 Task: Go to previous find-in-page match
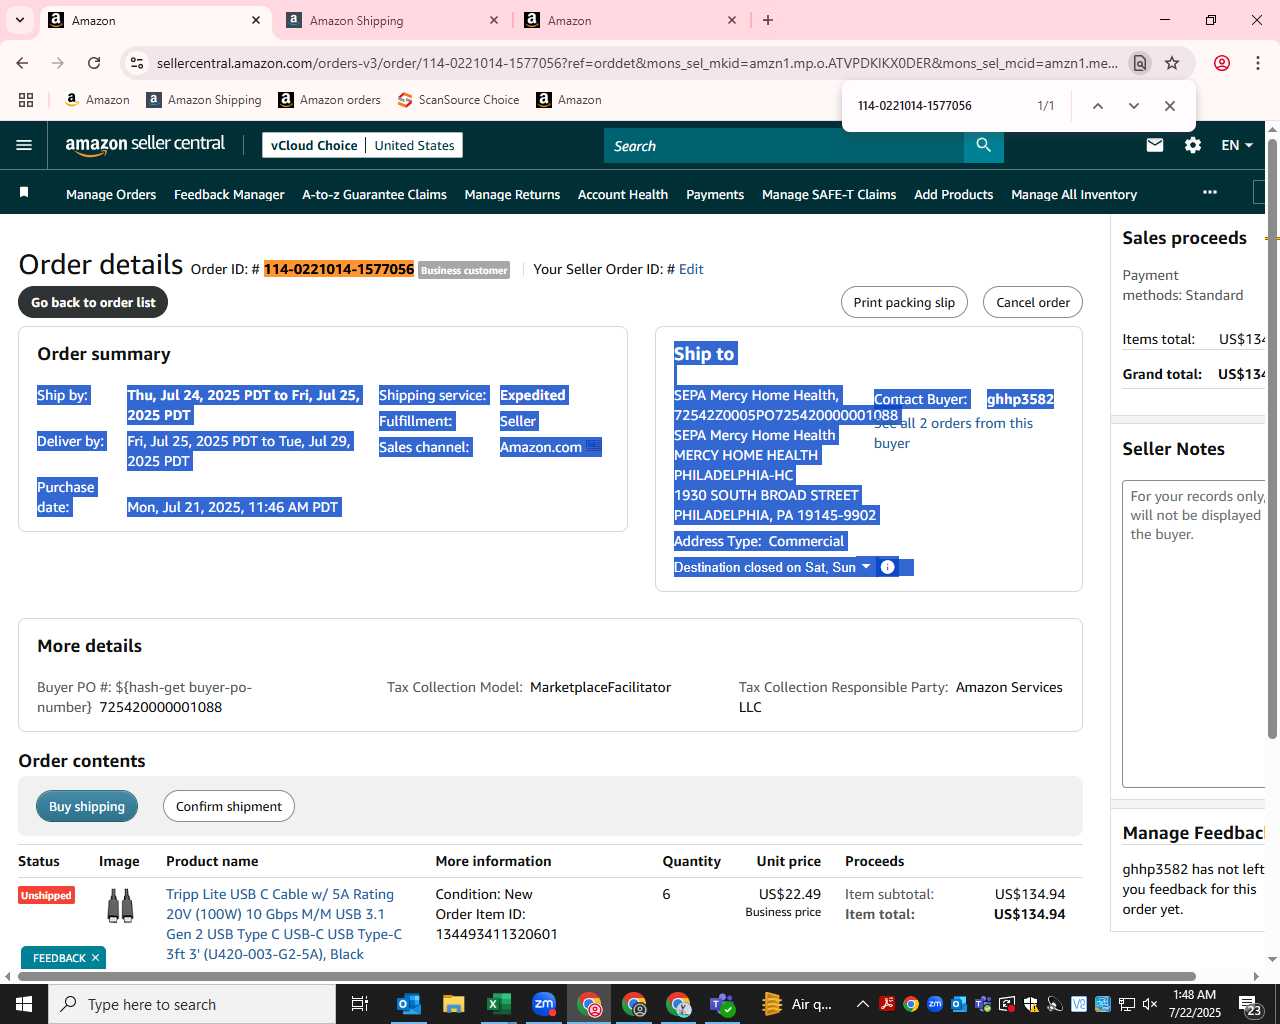[x=1097, y=106]
